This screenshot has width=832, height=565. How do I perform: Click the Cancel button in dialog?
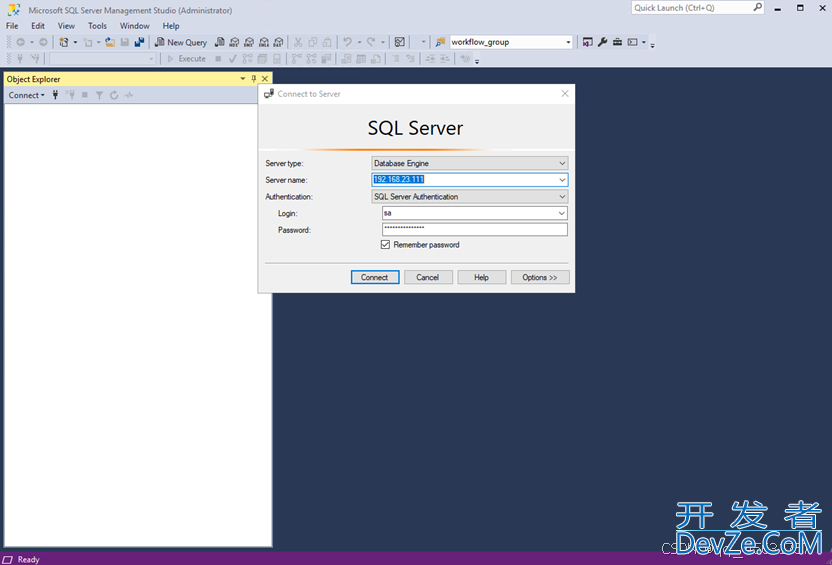[428, 277]
